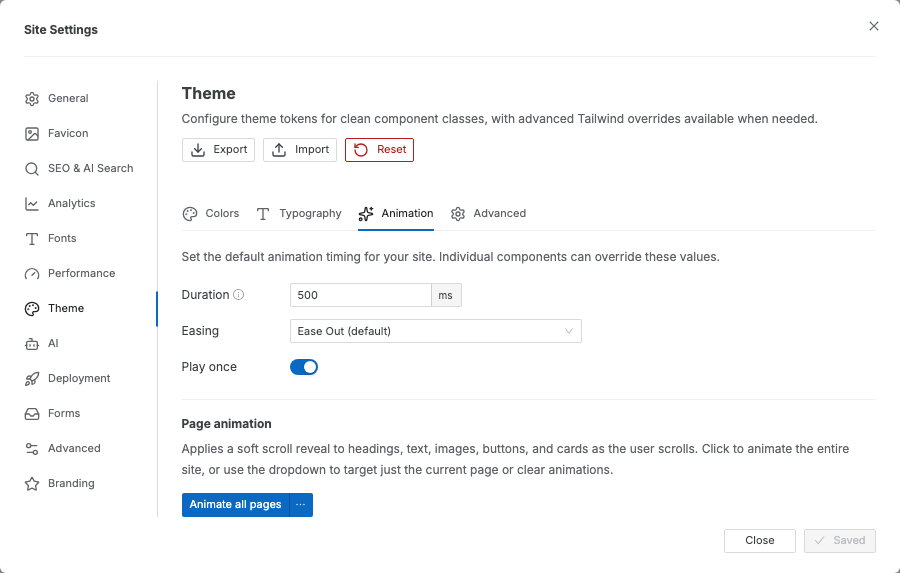The width and height of the screenshot is (900, 573).
Task: Export the theme
Action: (x=218, y=150)
